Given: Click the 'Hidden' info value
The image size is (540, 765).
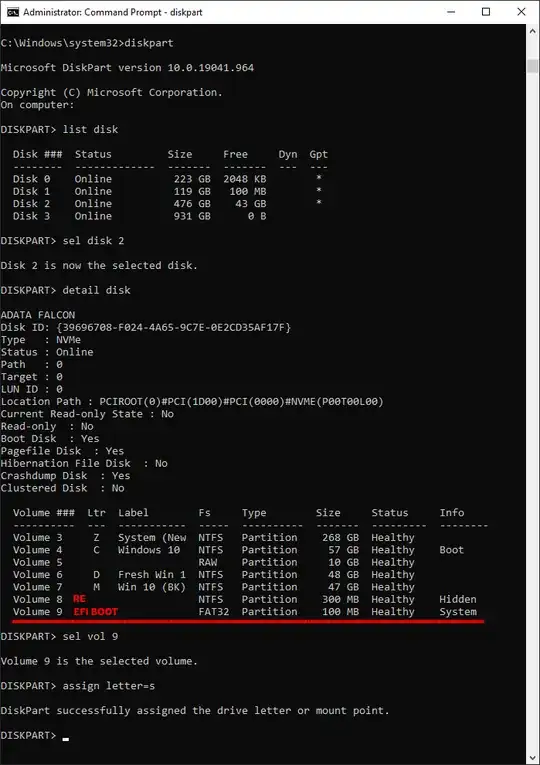Looking at the screenshot, I should 458,600.
